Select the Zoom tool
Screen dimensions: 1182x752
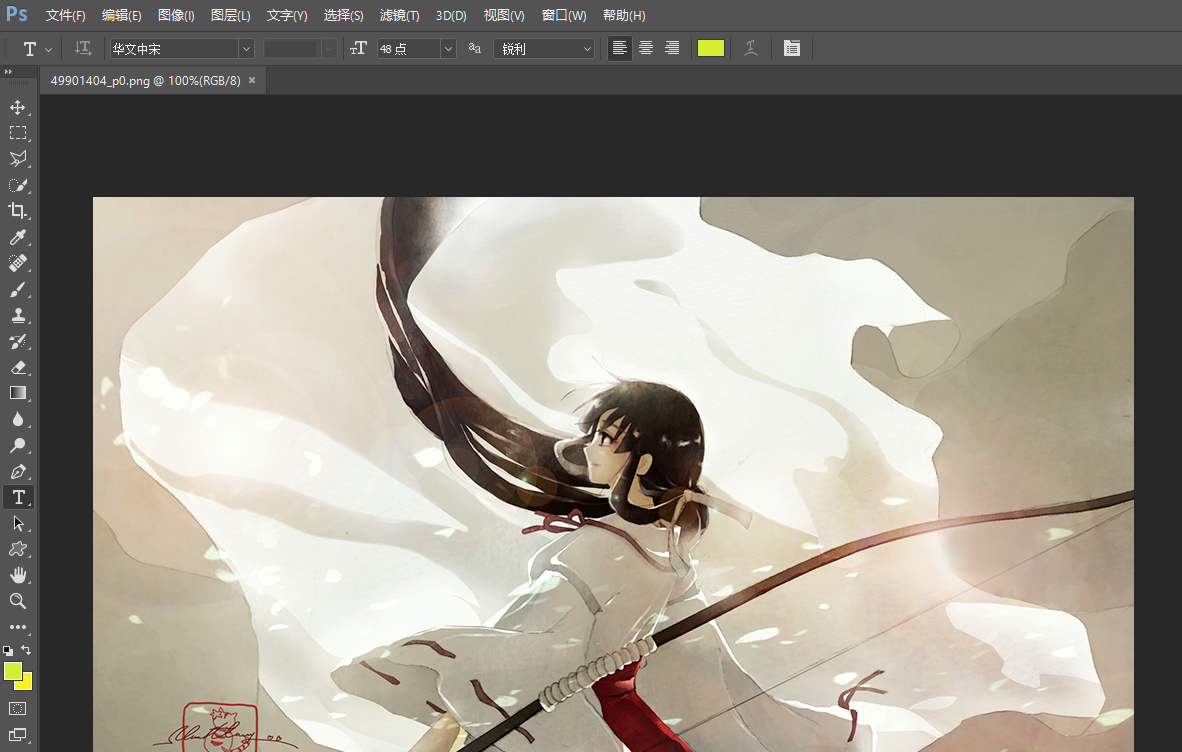click(17, 601)
